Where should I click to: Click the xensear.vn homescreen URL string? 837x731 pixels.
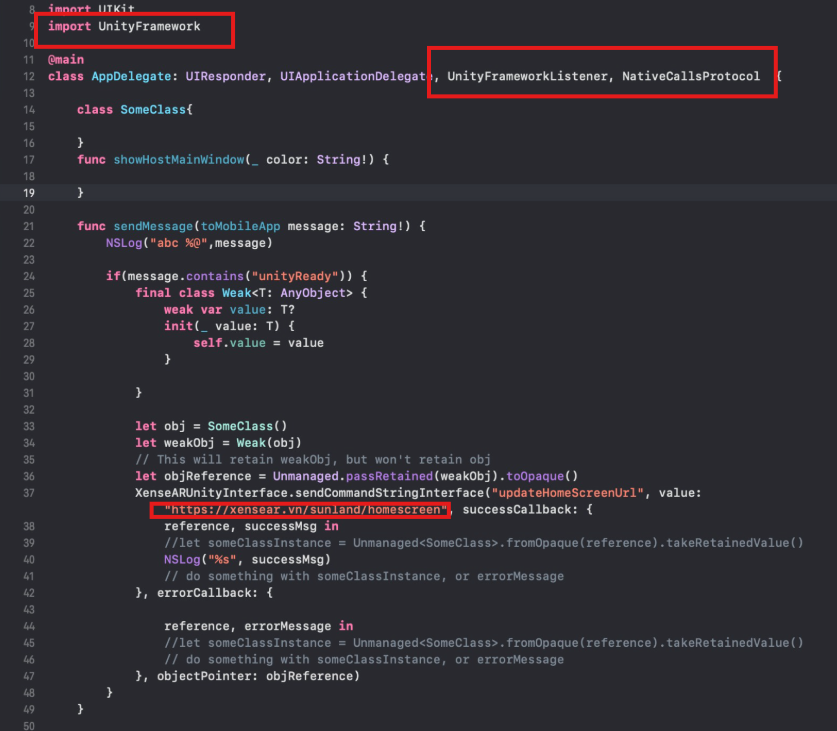(x=301, y=510)
